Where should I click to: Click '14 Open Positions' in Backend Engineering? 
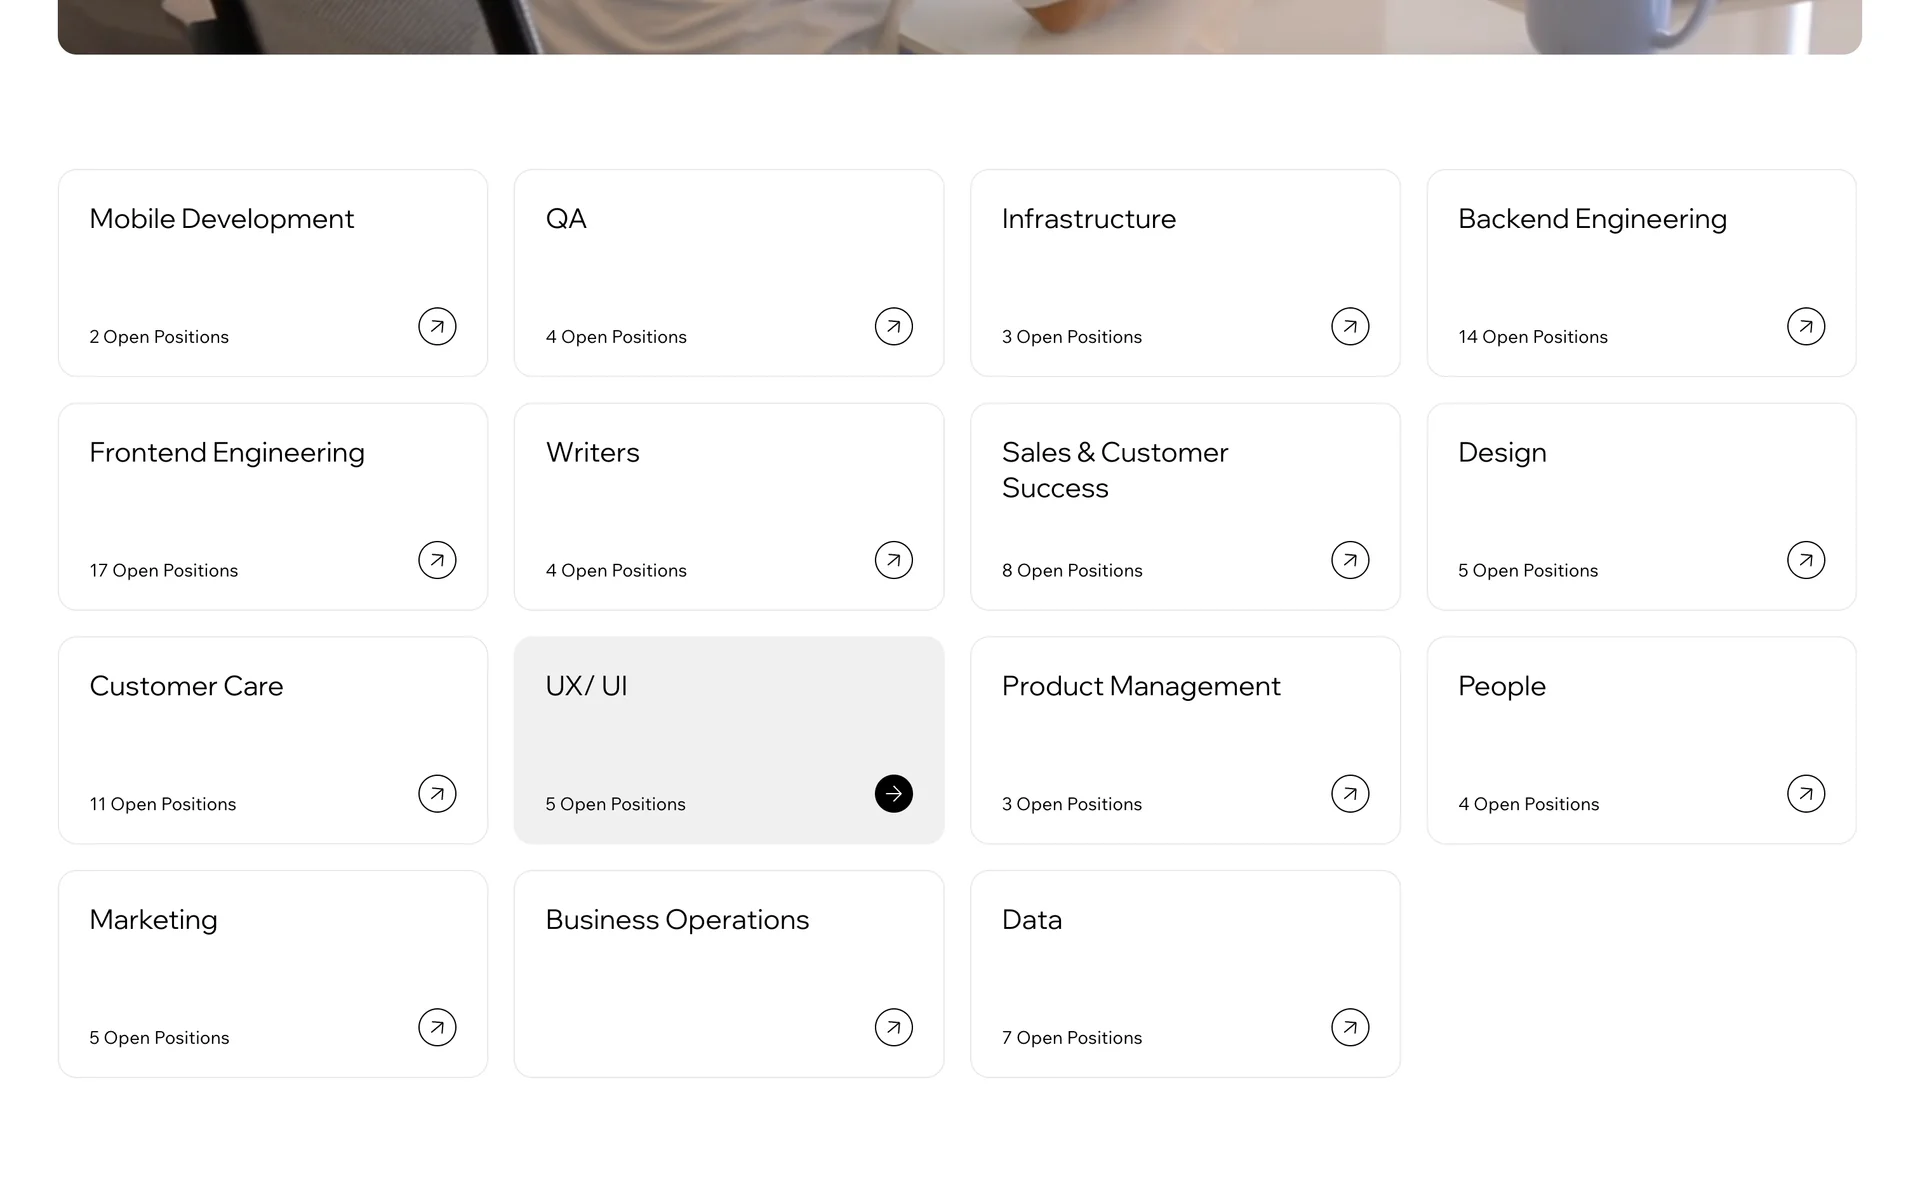click(1532, 337)
